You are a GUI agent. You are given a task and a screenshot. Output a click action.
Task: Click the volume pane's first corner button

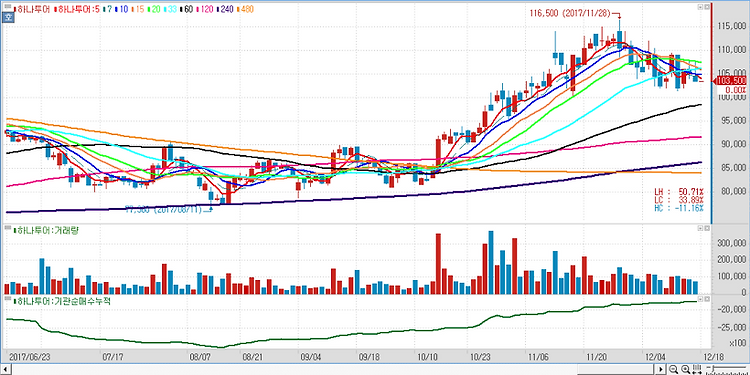700,229
